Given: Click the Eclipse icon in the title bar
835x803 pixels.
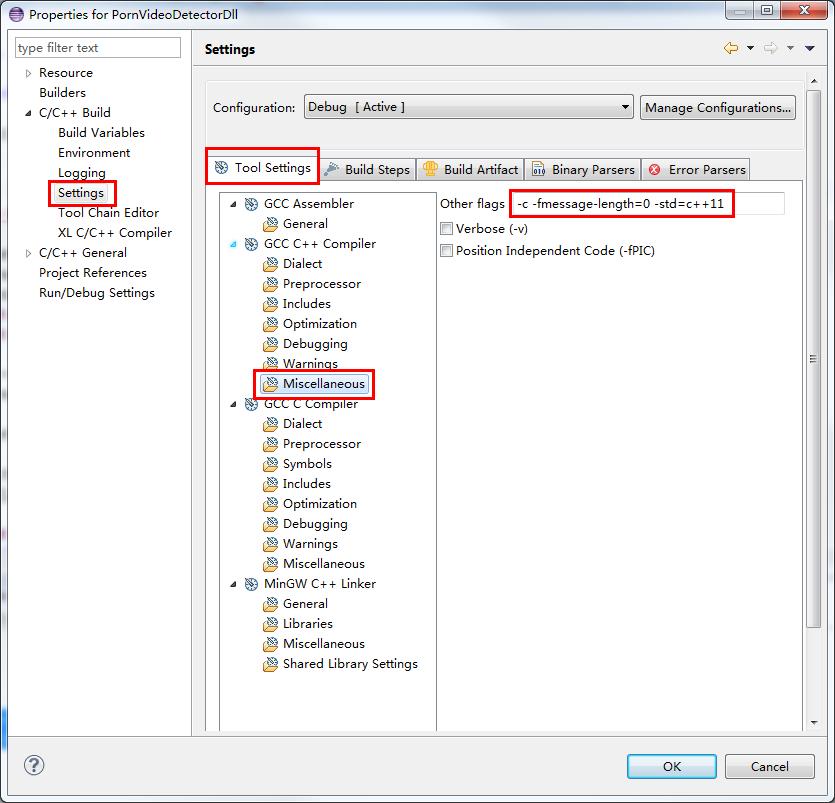Looking at the screenshot, I should click(17, 14).
